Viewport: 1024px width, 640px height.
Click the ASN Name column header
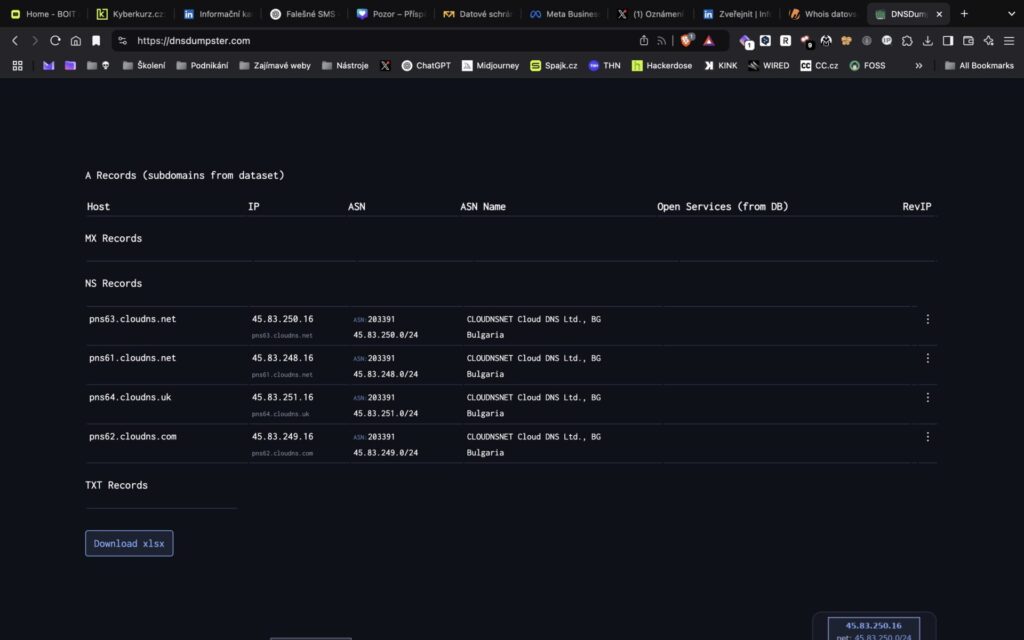pos(483,206)
